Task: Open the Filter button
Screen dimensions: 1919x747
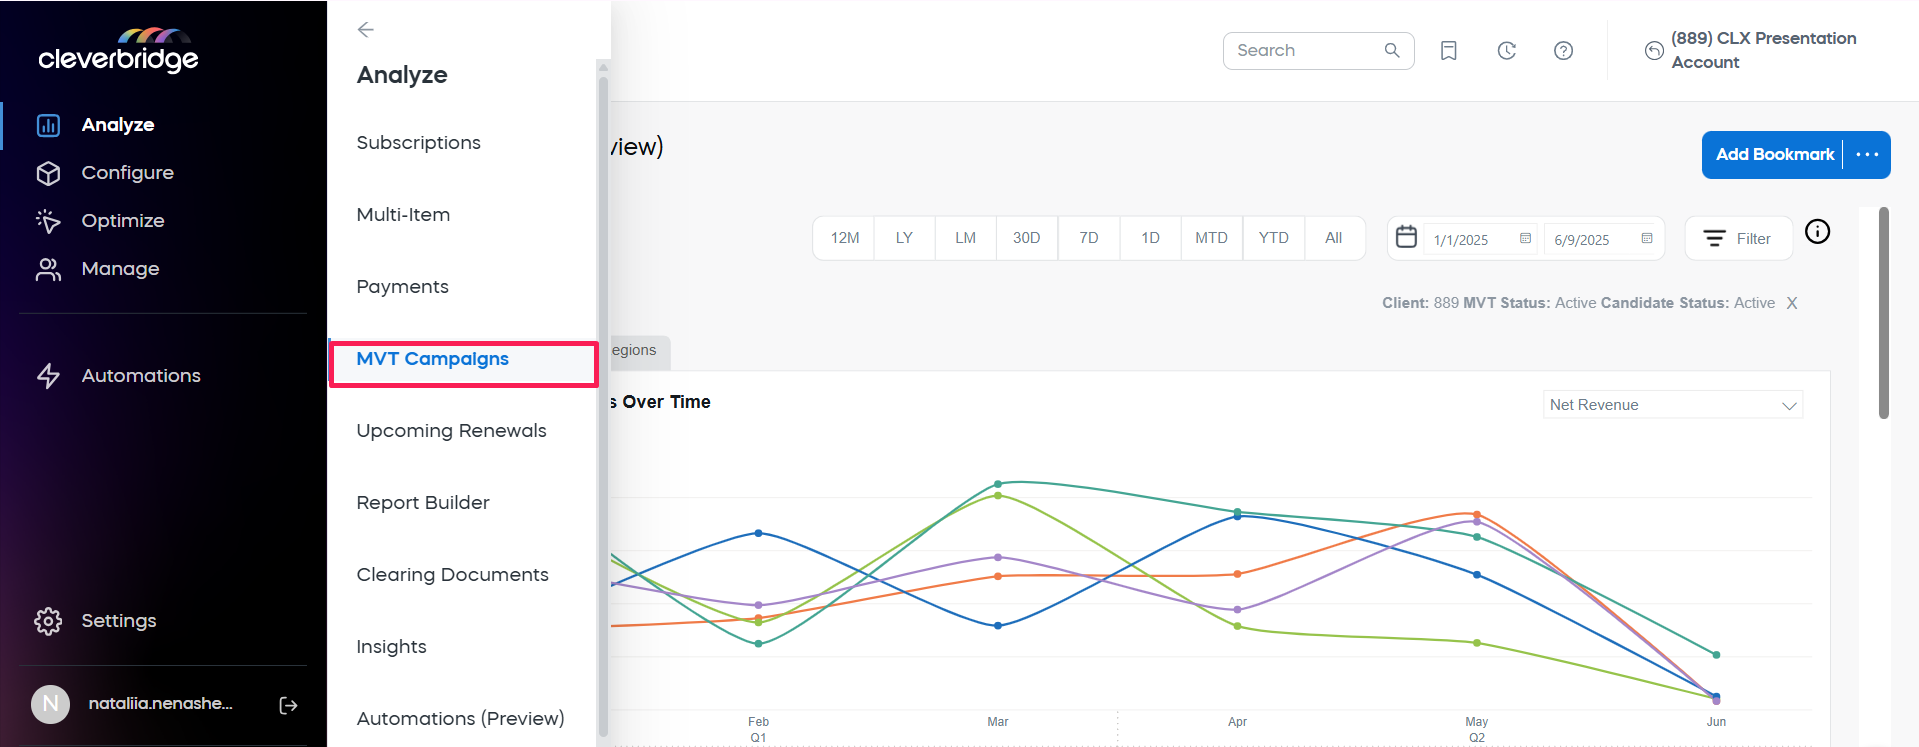Action: [1738, 239]
